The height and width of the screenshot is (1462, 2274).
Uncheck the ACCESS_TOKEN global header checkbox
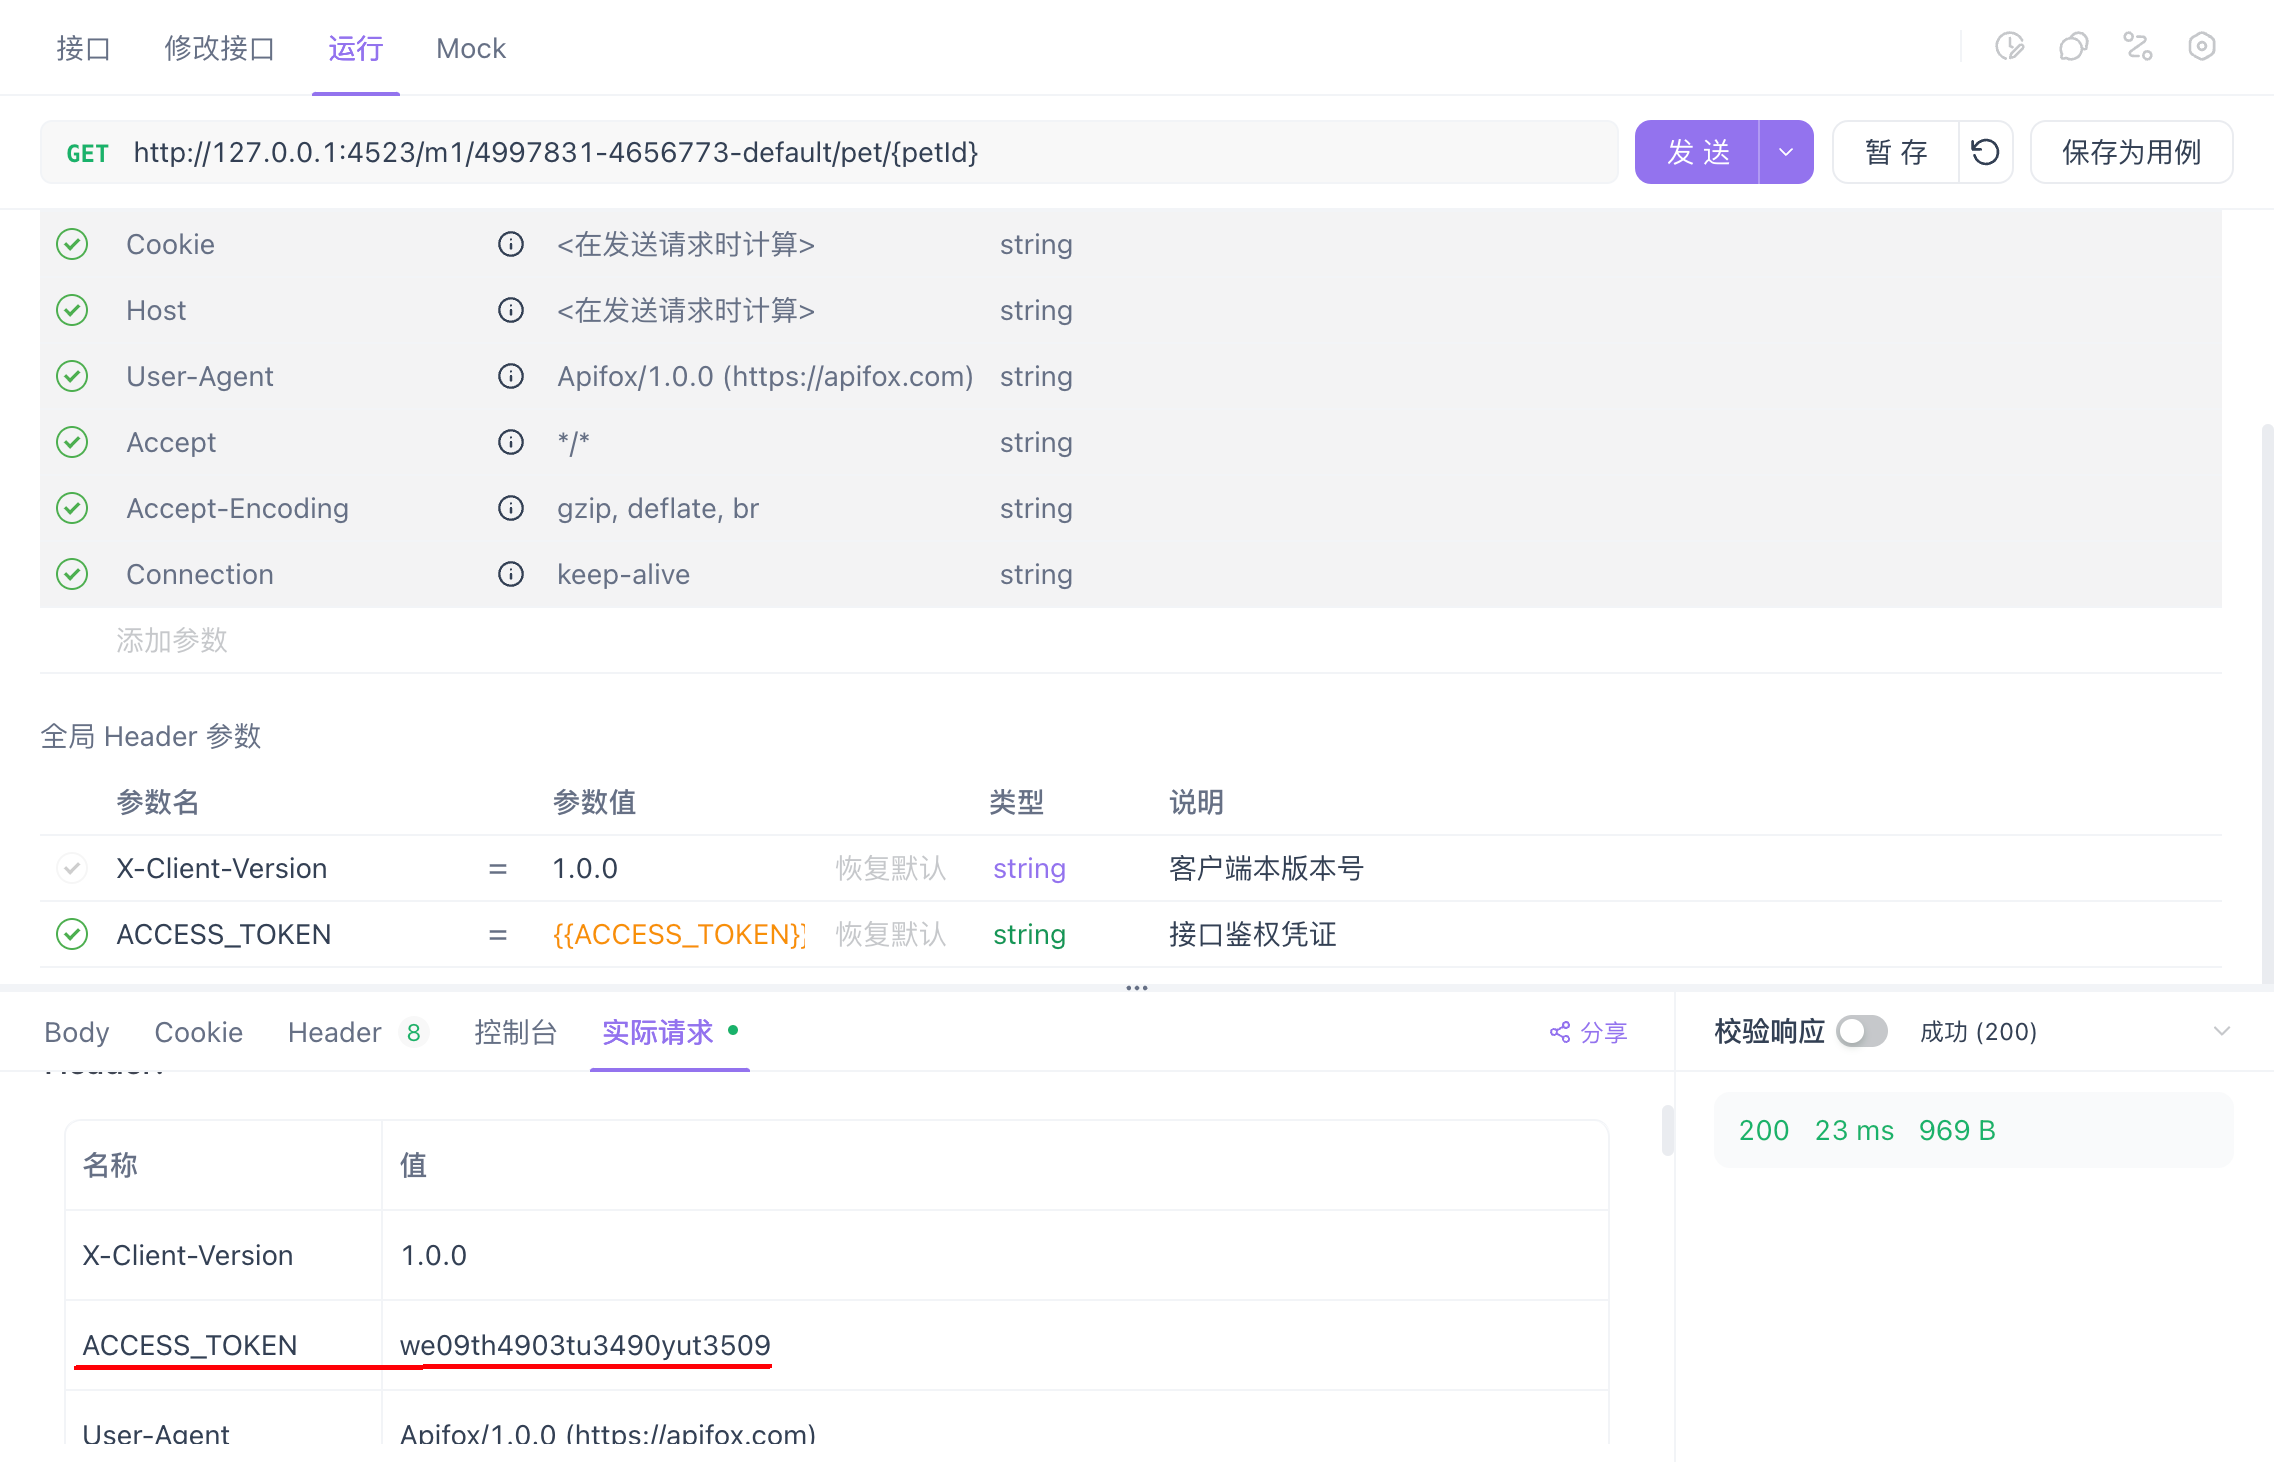72,934
